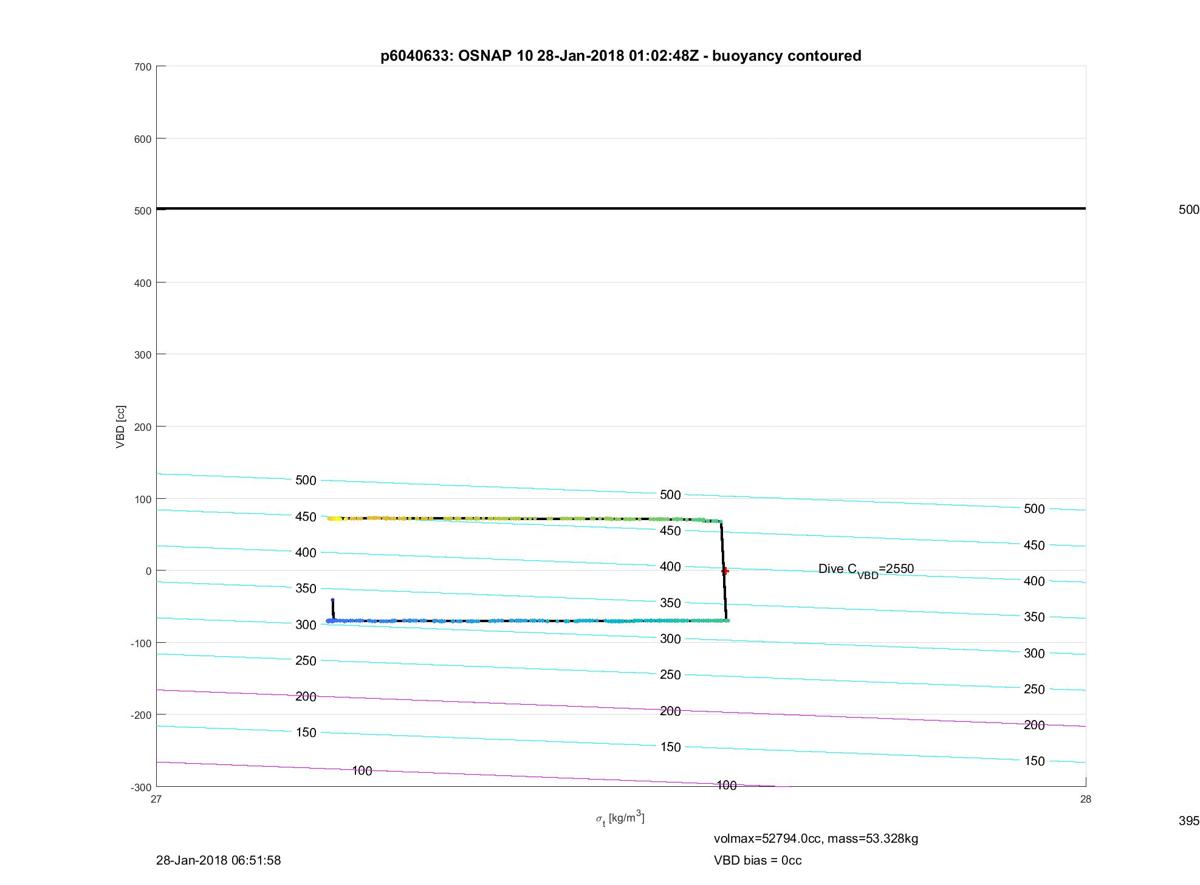Image resolution: width=1200 pixels, height=885 pixels.
Task: Click the yellow start point of the upper track
Action: click(x=332, y=518)
